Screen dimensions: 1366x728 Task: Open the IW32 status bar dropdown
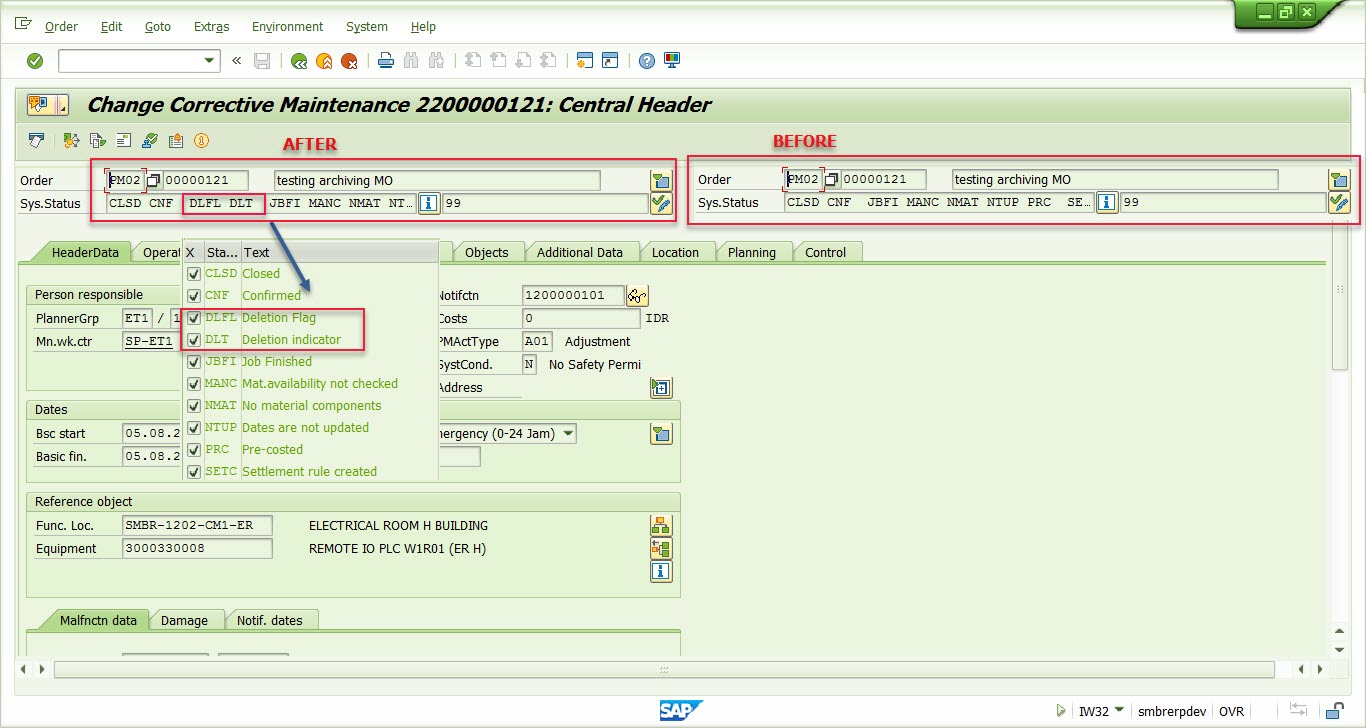(x=1118, y=711)
